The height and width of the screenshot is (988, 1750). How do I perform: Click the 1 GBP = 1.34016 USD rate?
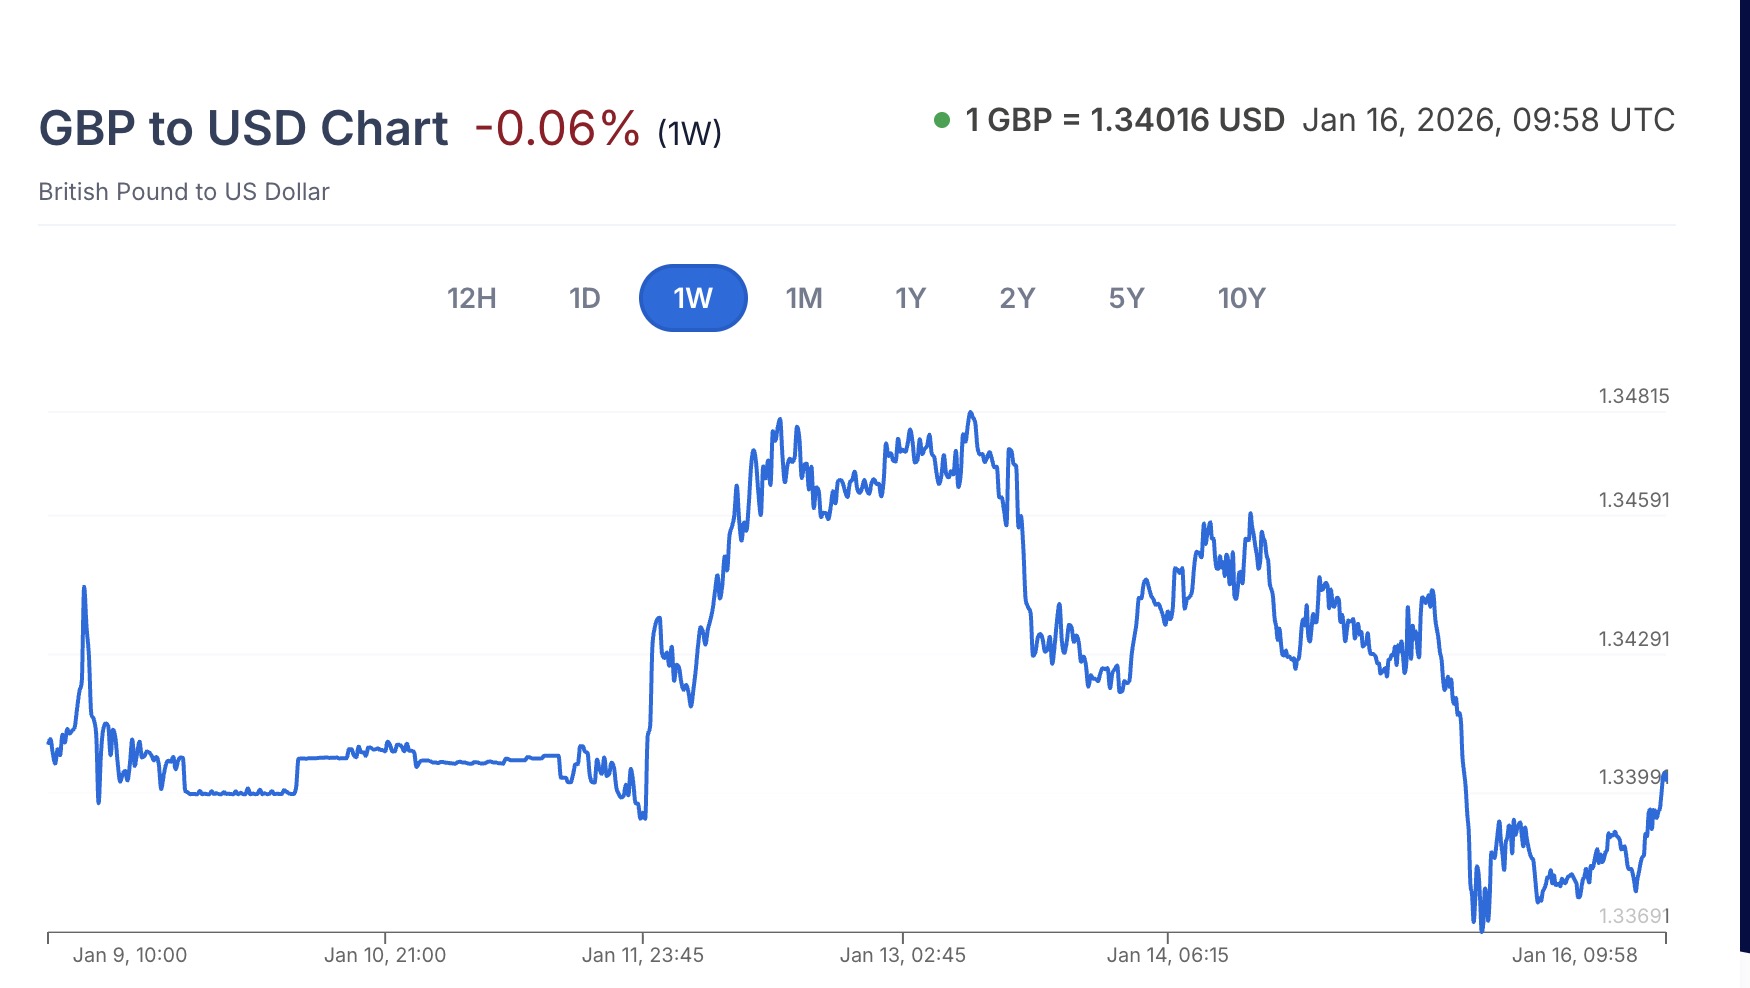[1125, 121]
